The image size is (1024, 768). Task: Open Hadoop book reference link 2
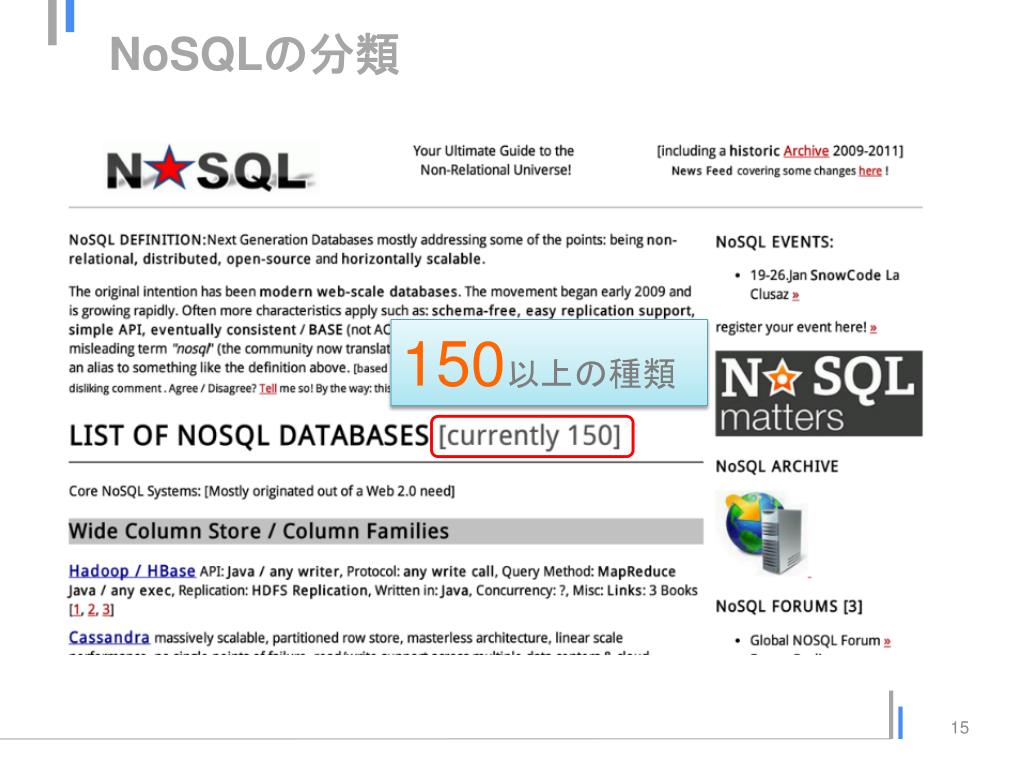tap(91, 610)
